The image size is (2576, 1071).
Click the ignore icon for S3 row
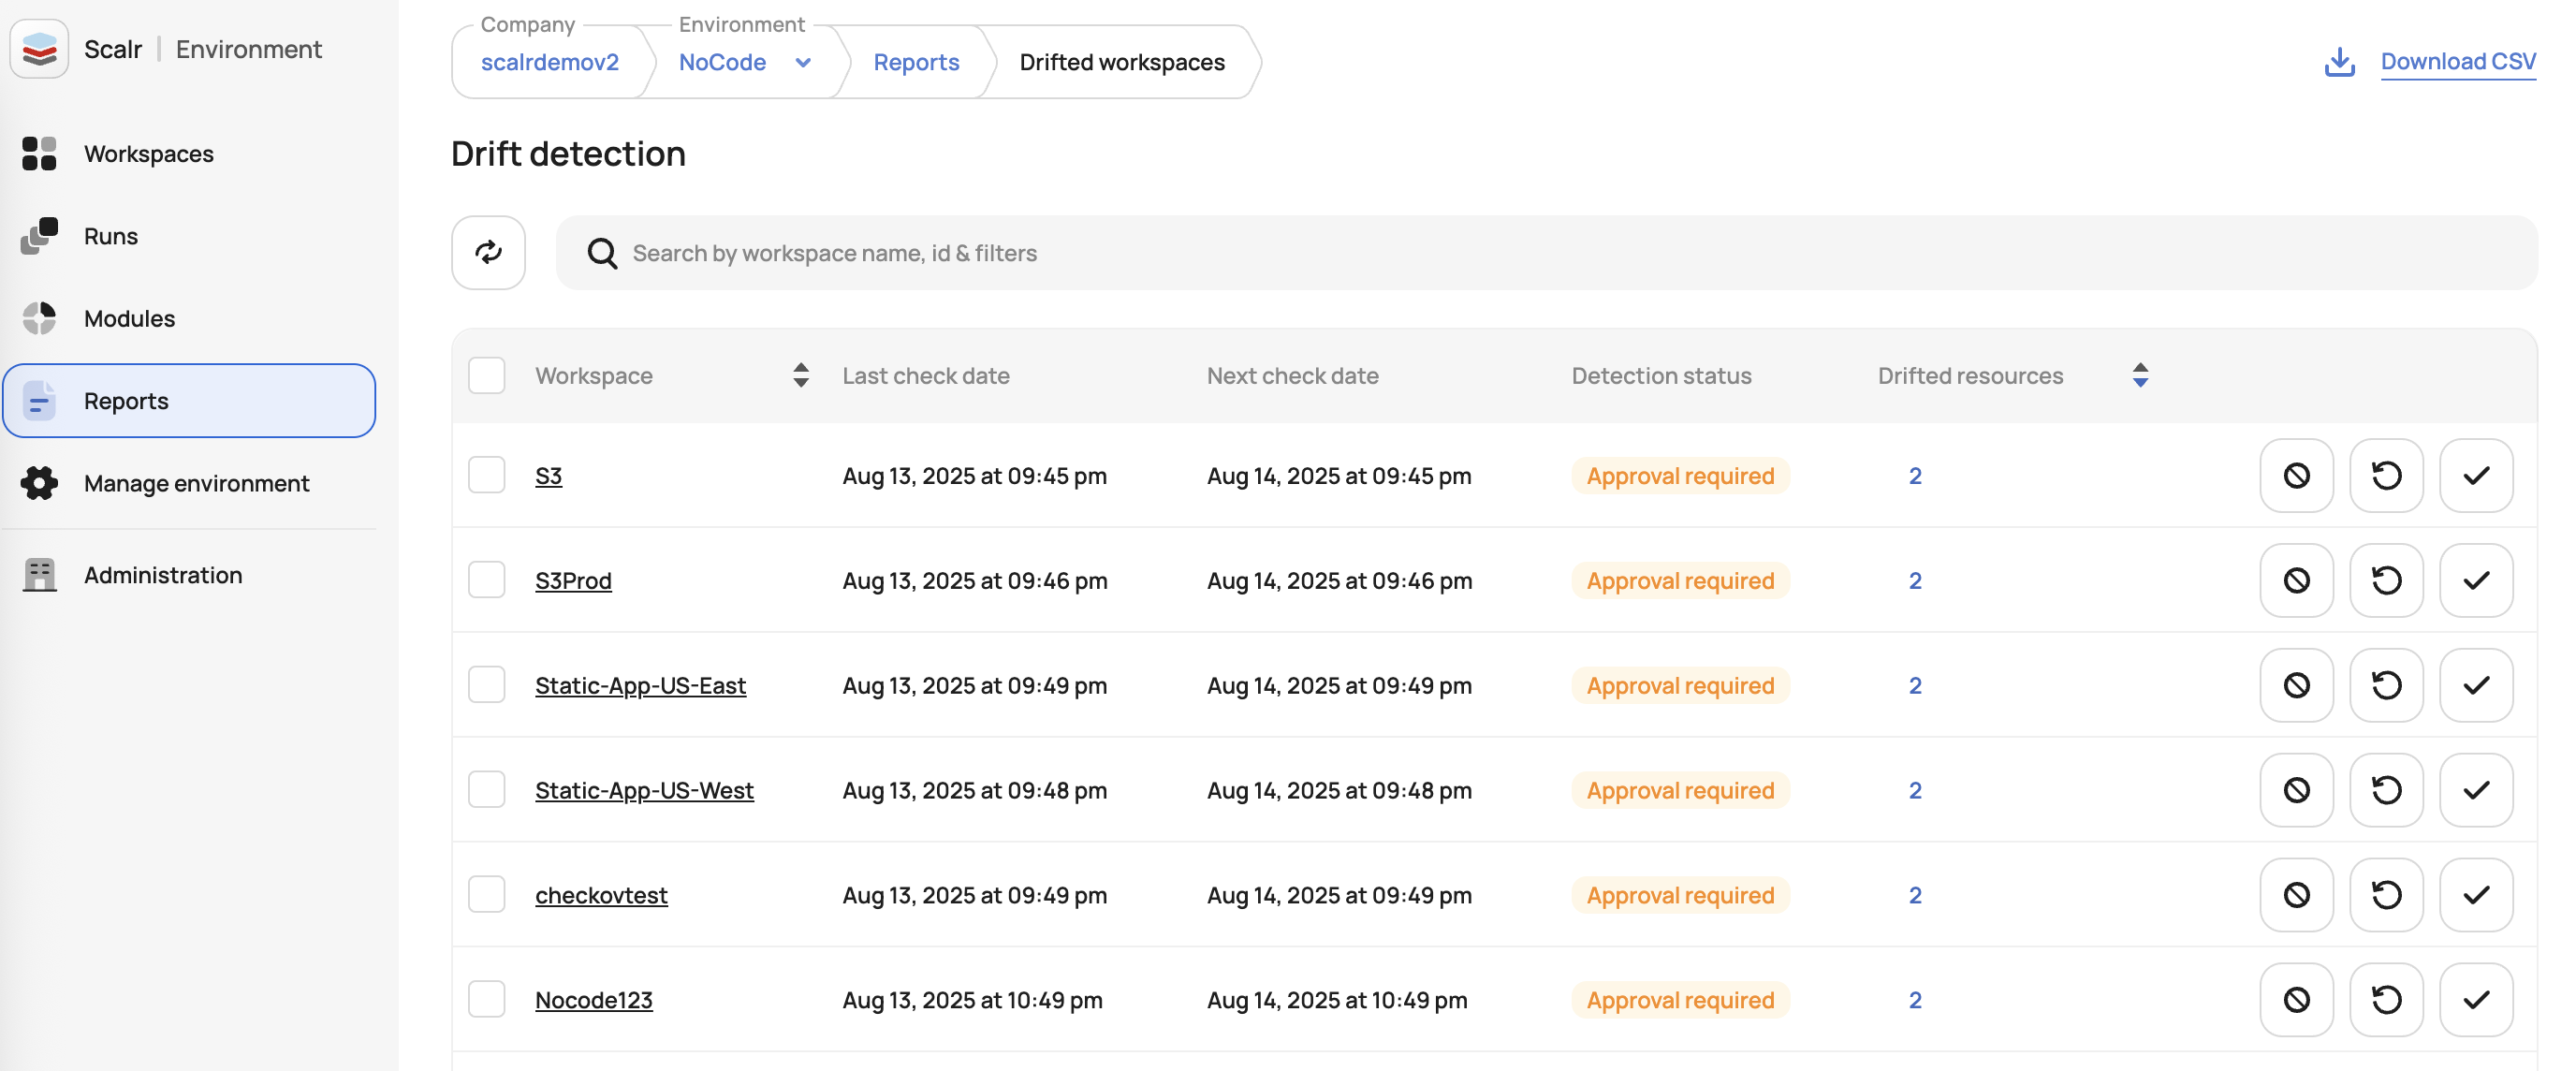tap(2296, 476)
